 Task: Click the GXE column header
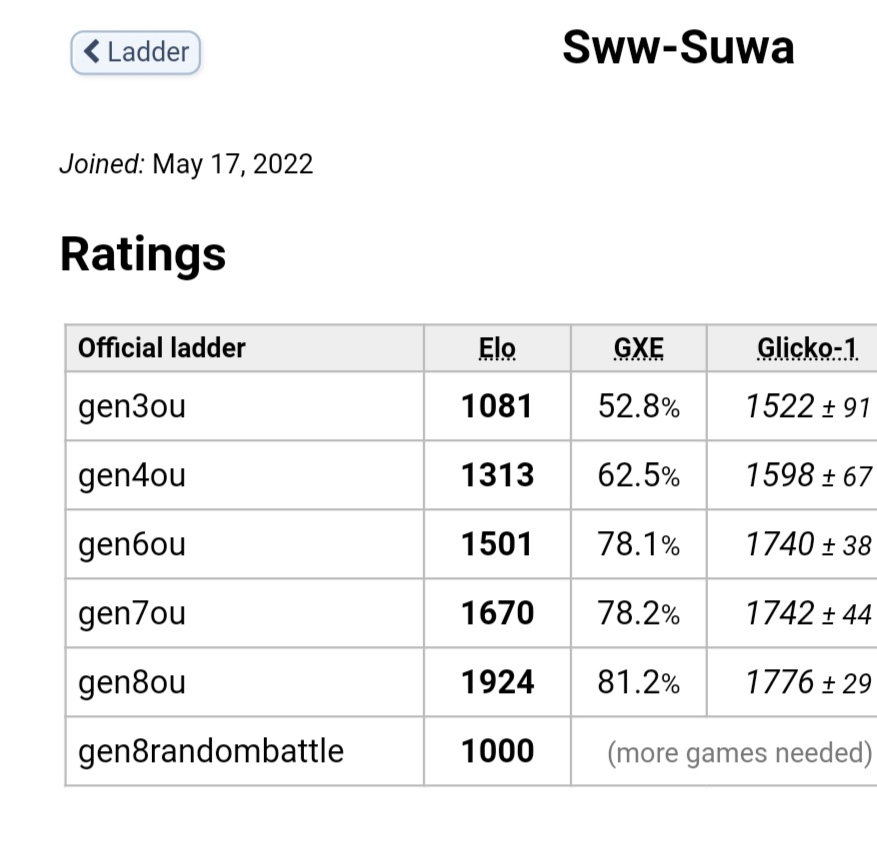tap(638, 348)
